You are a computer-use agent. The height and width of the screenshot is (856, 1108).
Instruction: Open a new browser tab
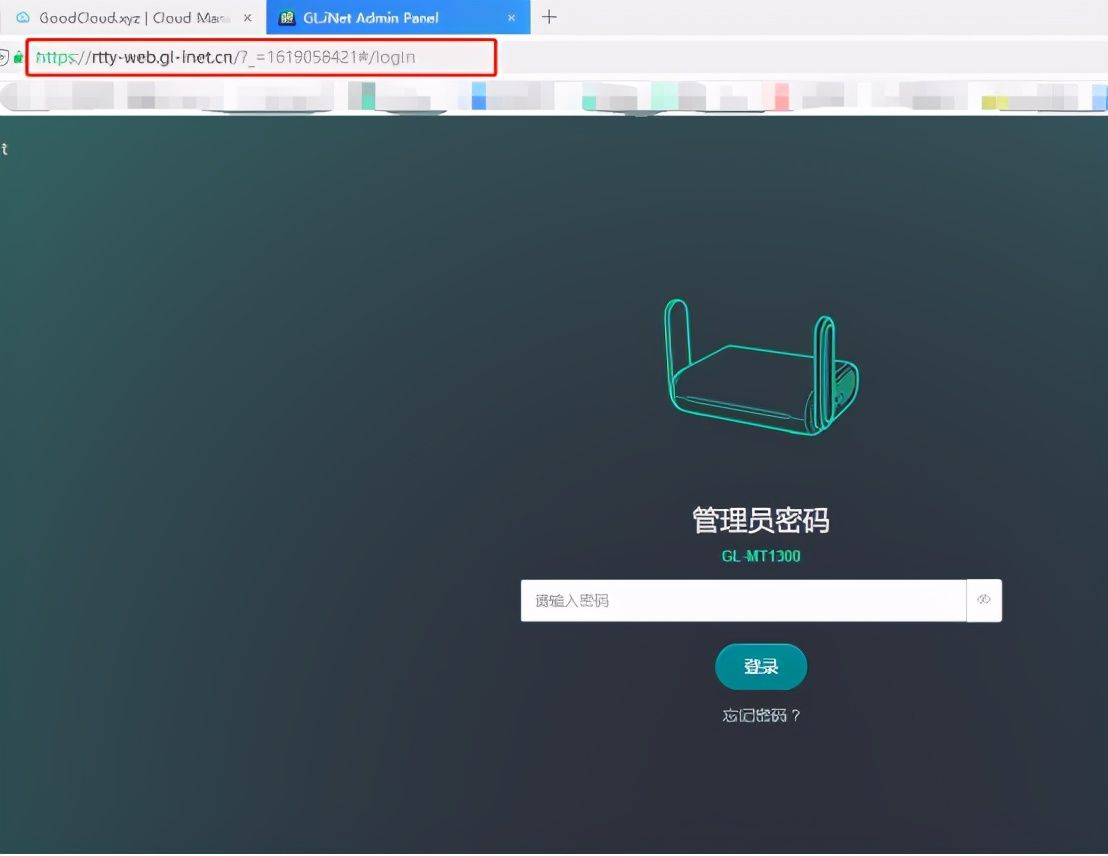pos(549,17)
